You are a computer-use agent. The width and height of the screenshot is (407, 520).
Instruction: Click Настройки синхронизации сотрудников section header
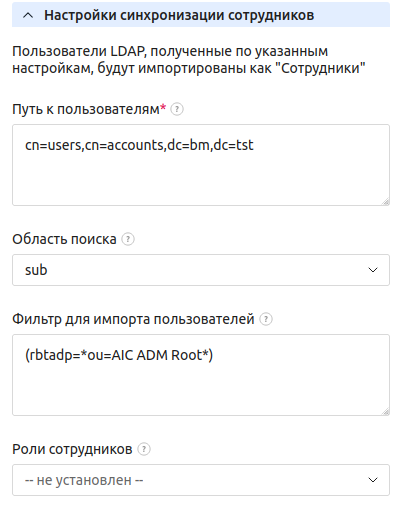[x=201, y=15]
